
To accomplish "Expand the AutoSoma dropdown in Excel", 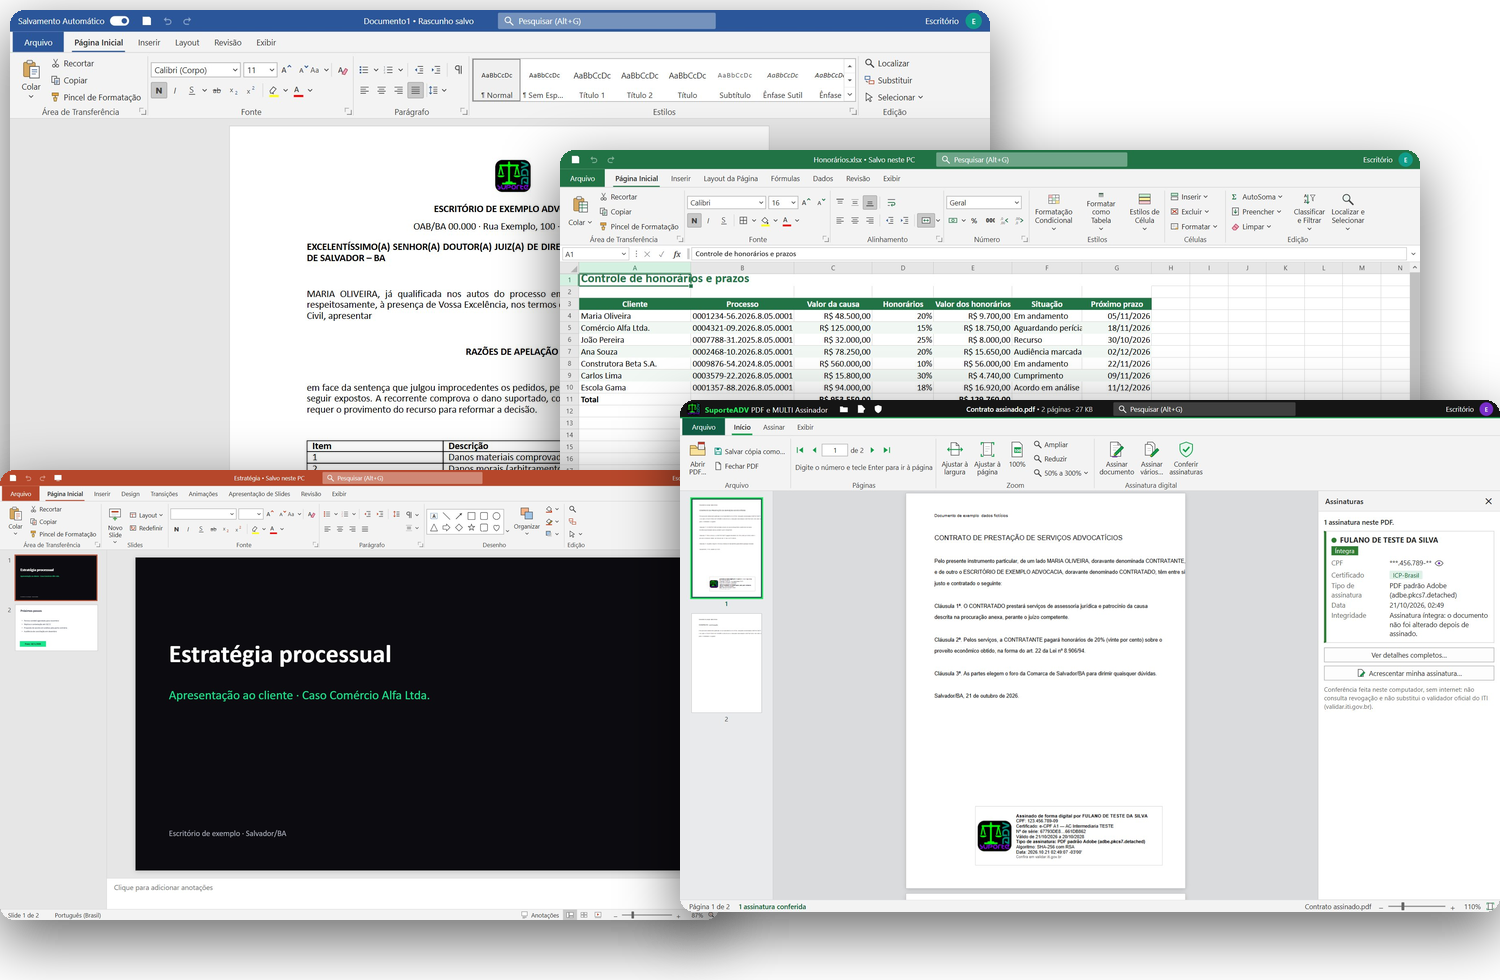I will [x=1279, y=197].
